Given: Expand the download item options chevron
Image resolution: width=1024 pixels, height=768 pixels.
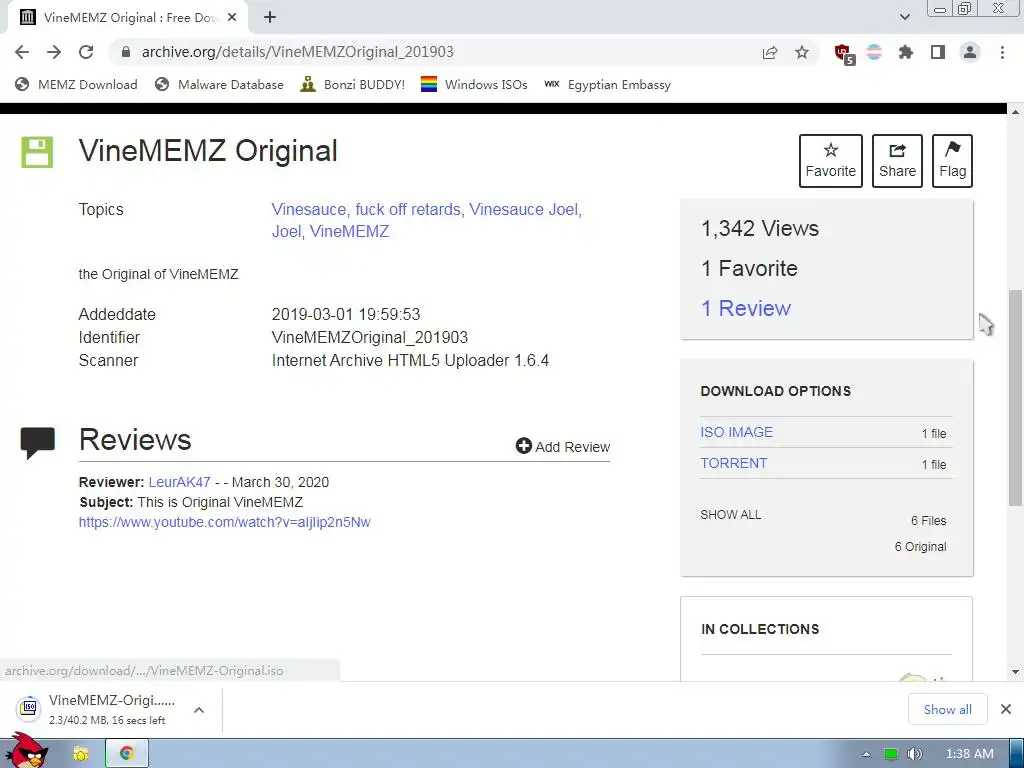Looking at the screenshot, I should click(x=199, y=710).
